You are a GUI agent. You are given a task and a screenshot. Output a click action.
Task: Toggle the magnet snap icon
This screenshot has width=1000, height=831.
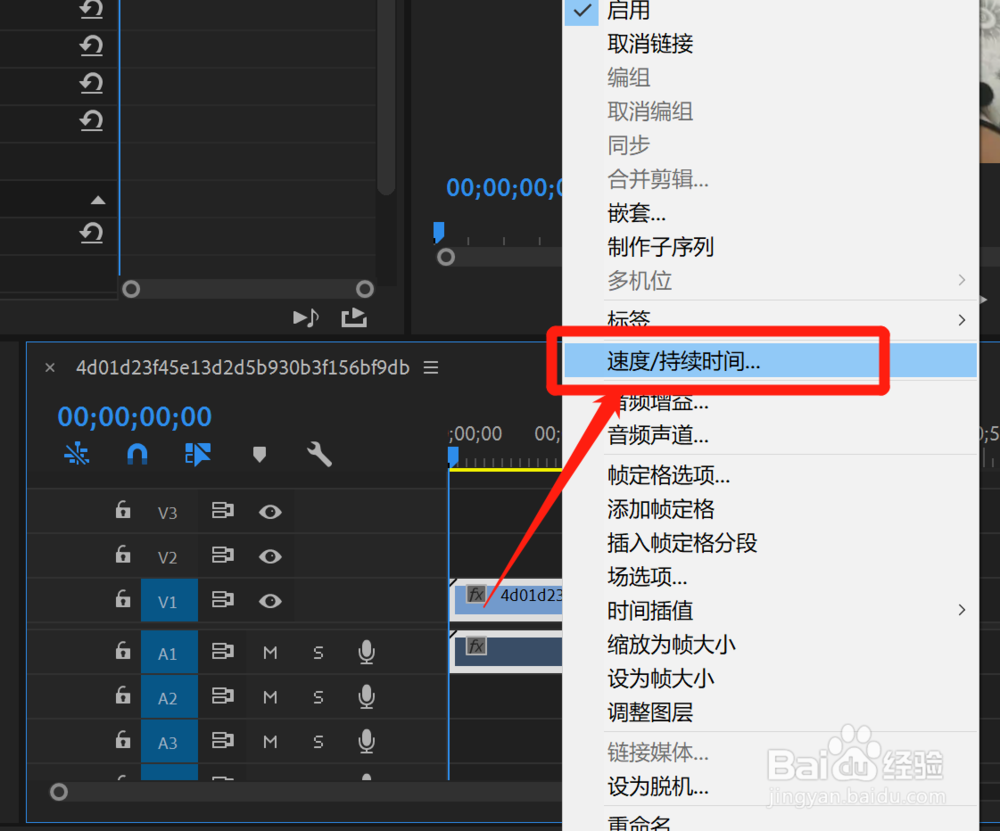[x=137, y=453]
